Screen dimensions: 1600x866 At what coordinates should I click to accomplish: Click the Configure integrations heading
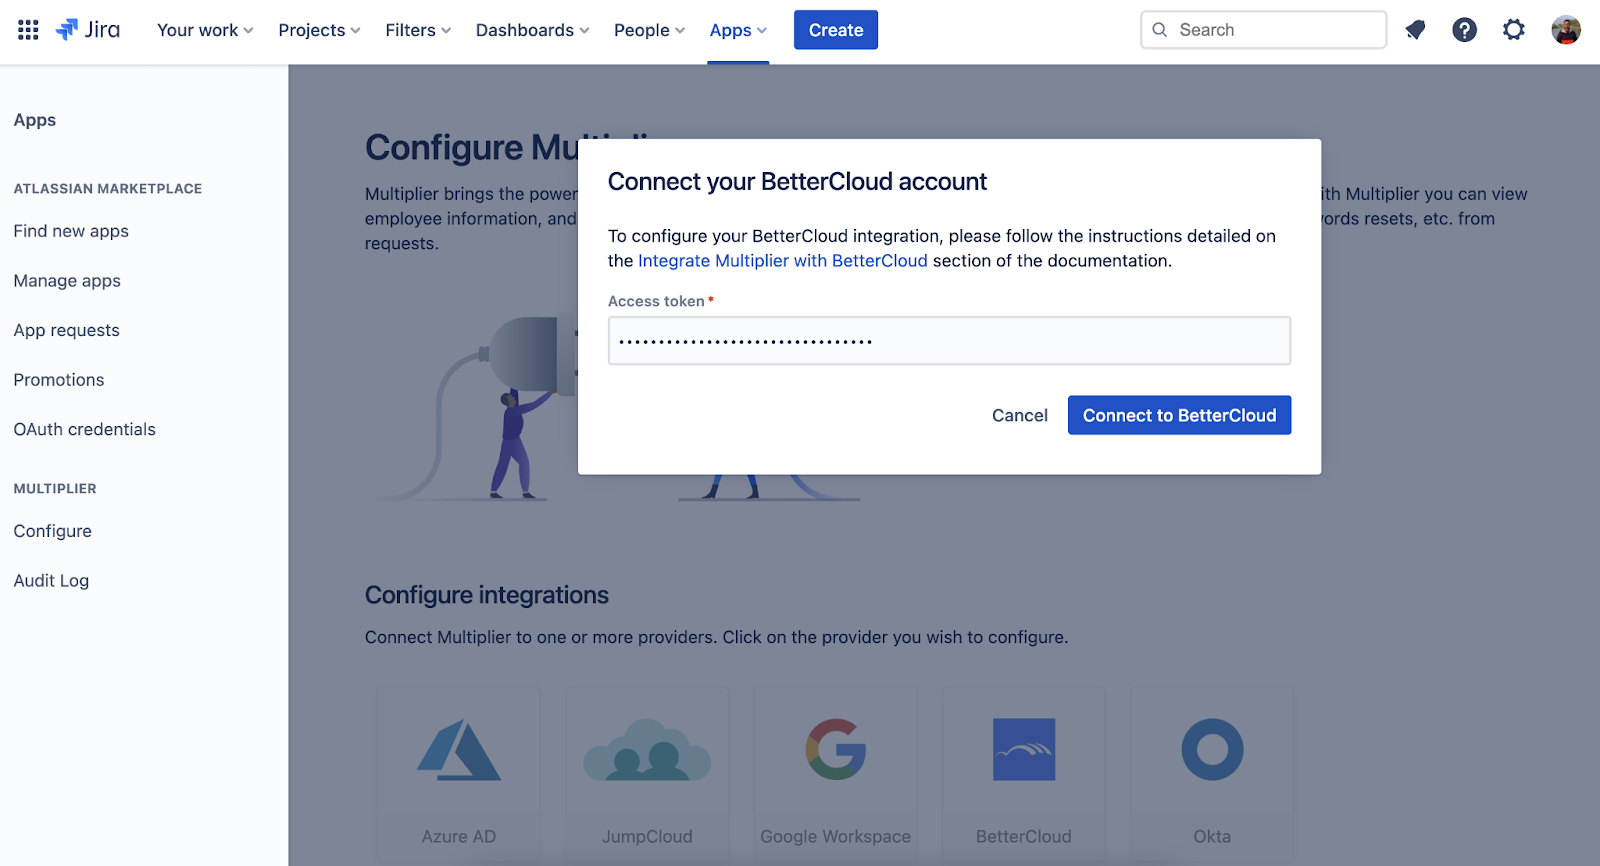pyautogui.click(x=487, y=595)
